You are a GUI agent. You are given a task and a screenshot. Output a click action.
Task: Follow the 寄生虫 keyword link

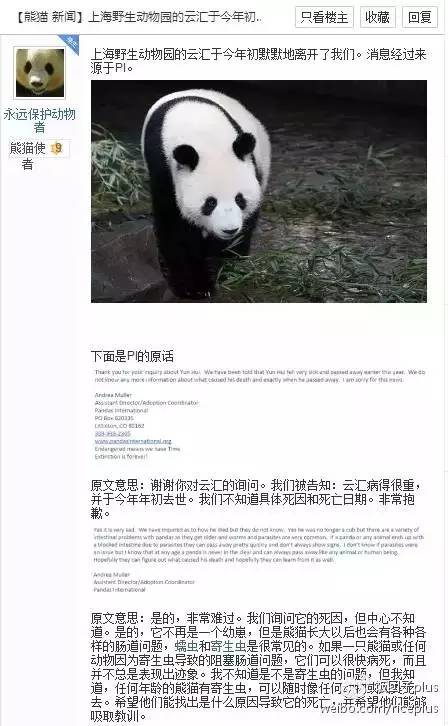point(229,646)
